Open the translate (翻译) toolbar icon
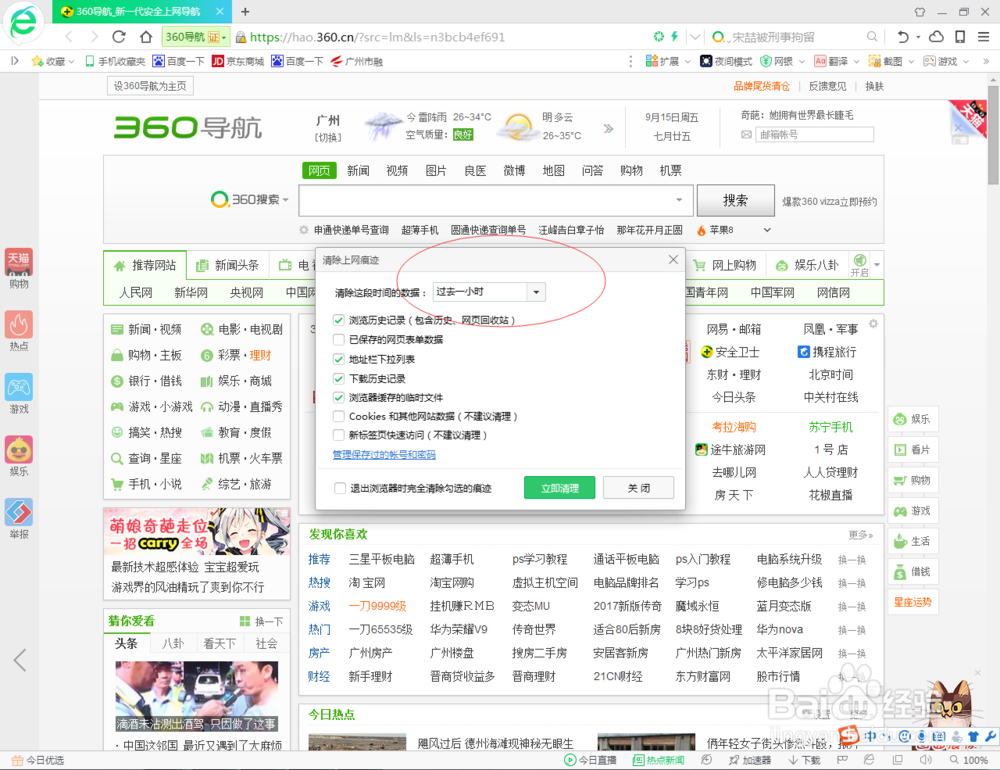 pyautogui.click(x=821, y=61)
